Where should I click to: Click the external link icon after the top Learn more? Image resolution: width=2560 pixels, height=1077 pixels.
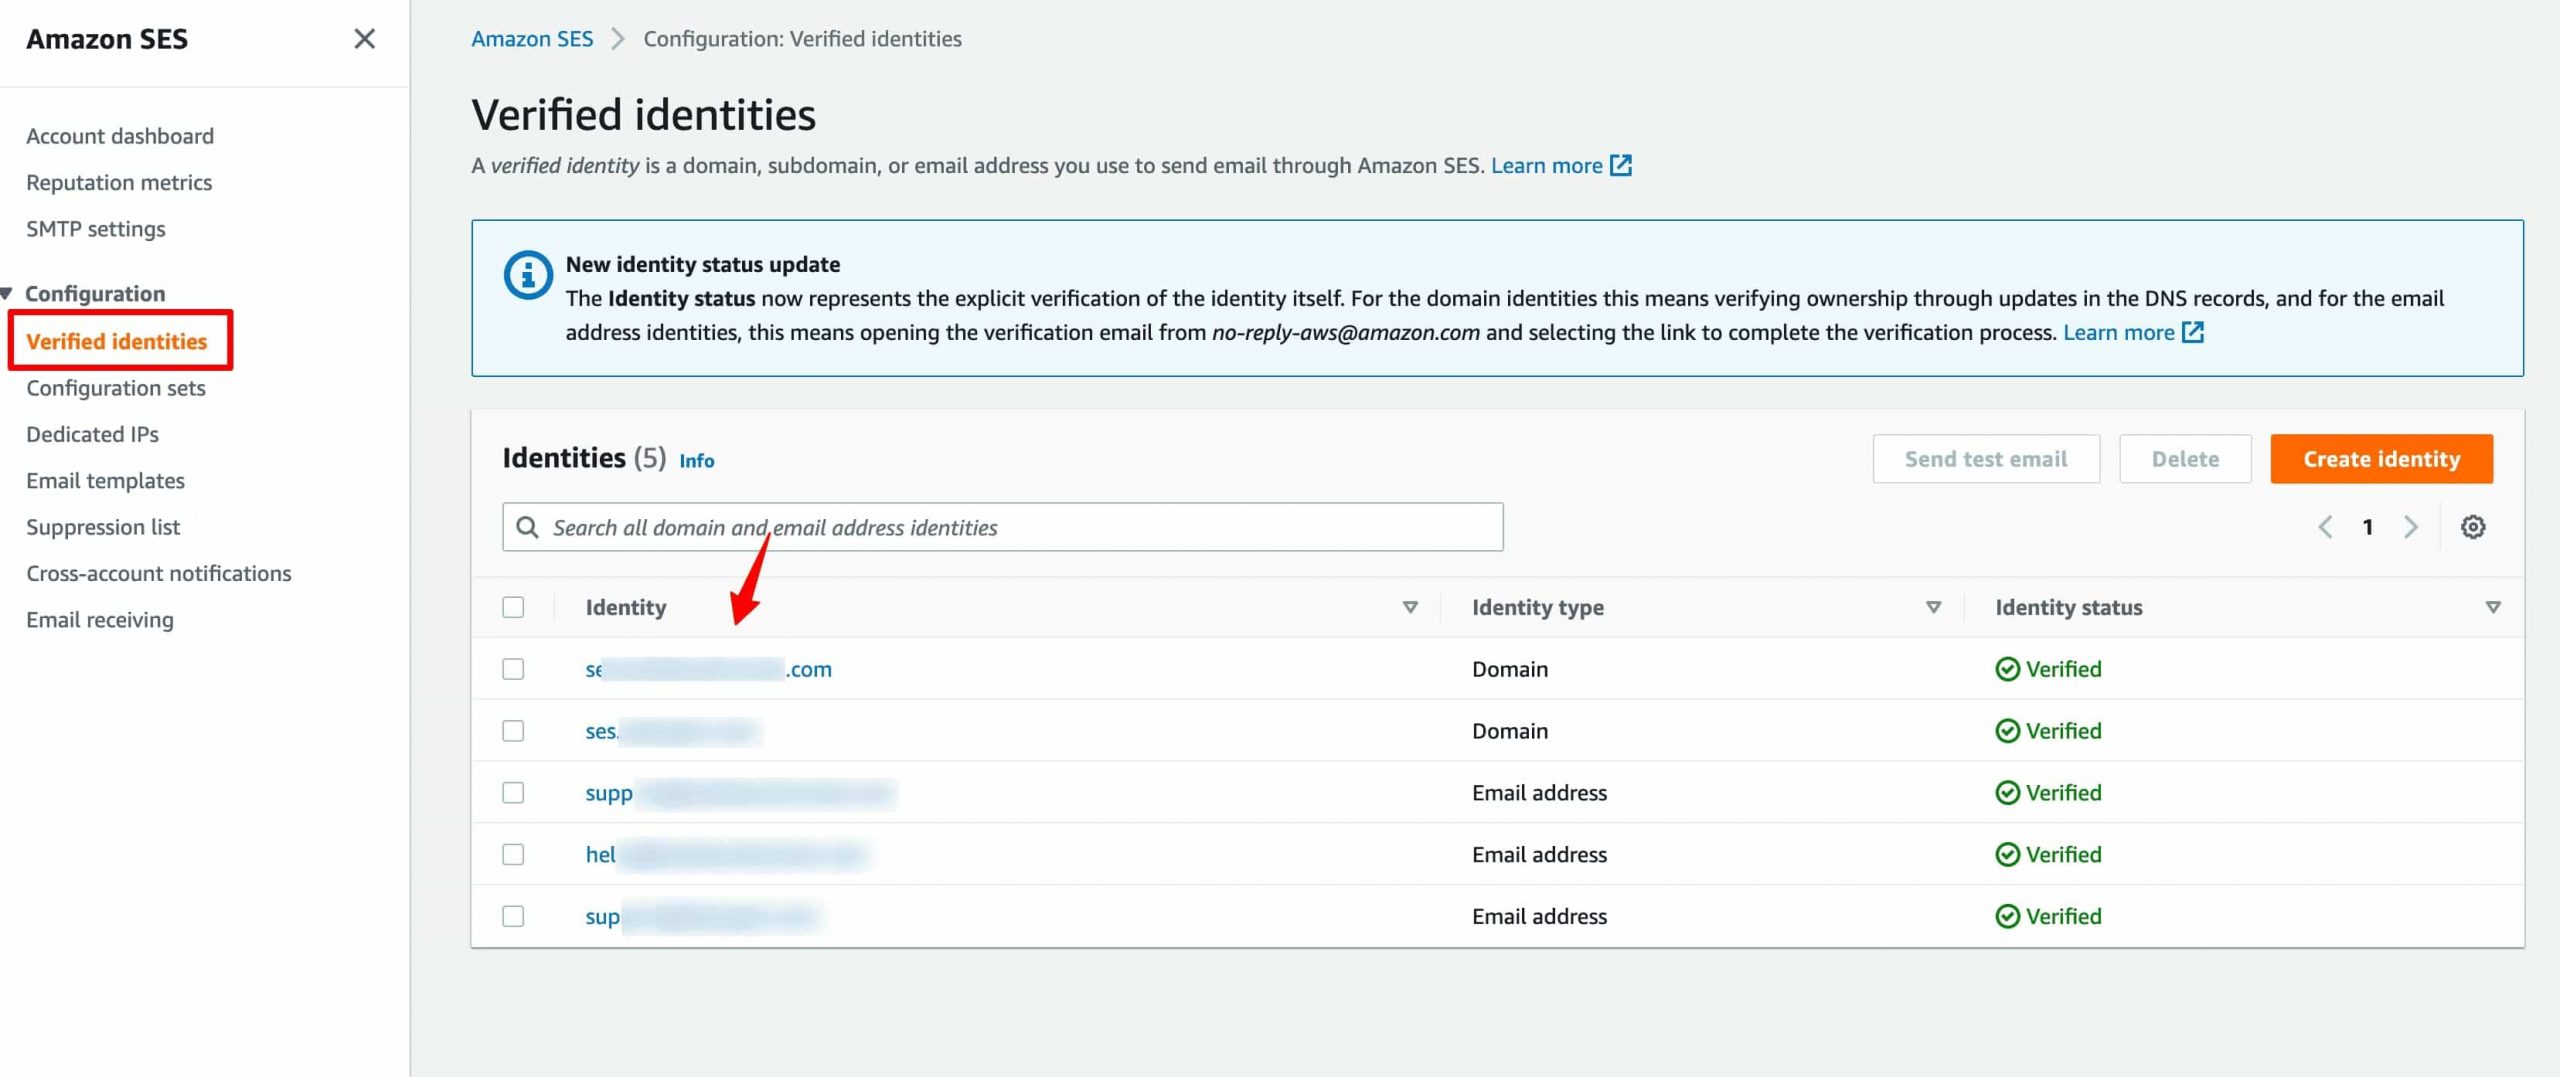1621,165
